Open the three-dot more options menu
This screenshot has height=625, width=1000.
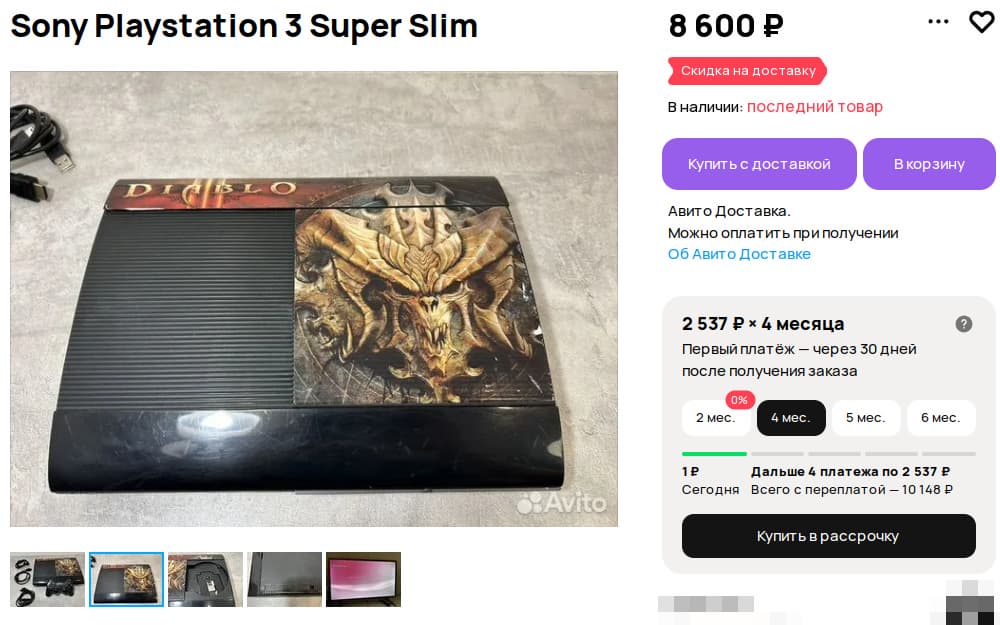pos(938,22)
